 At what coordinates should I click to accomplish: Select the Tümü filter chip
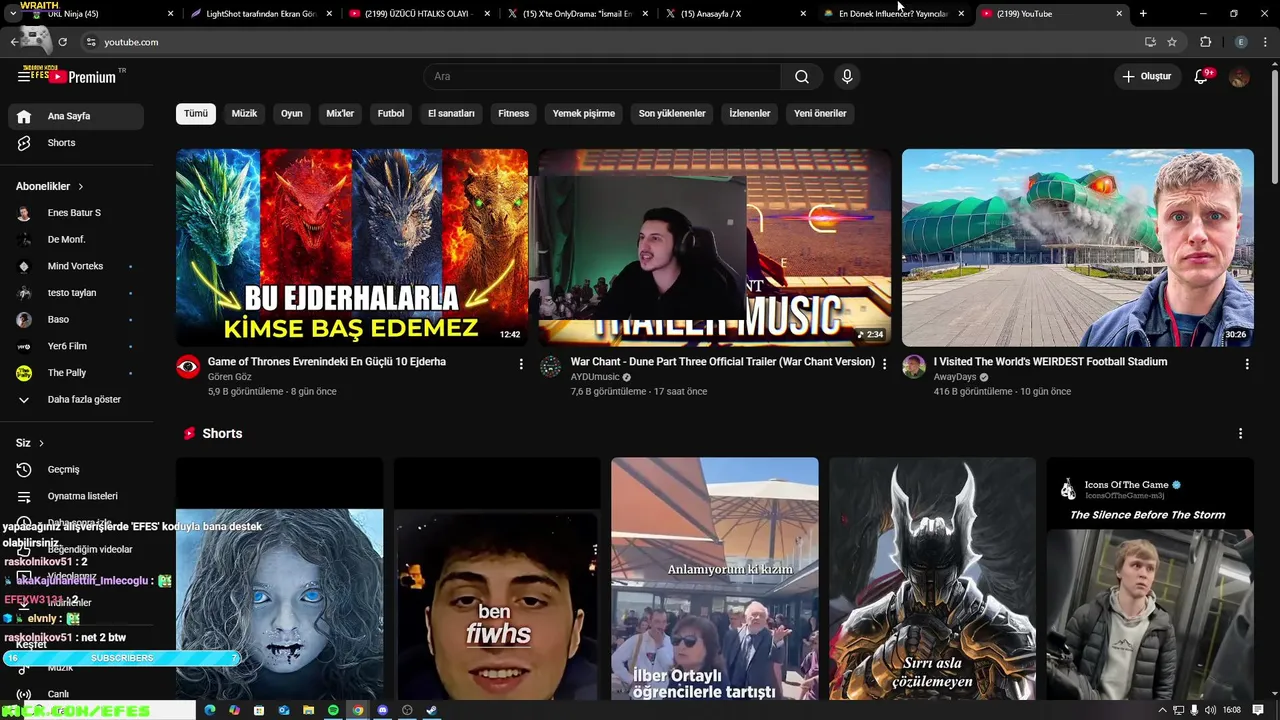196,113
